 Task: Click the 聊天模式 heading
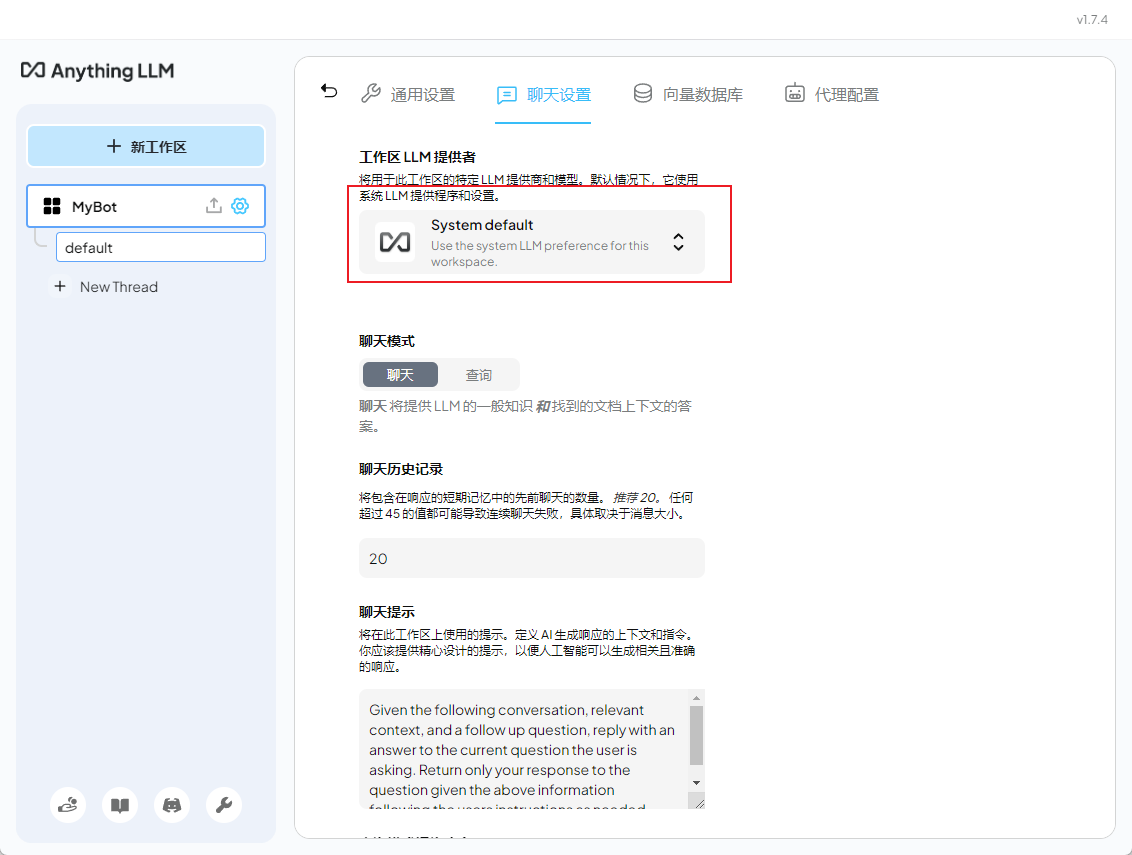[387, 341]
